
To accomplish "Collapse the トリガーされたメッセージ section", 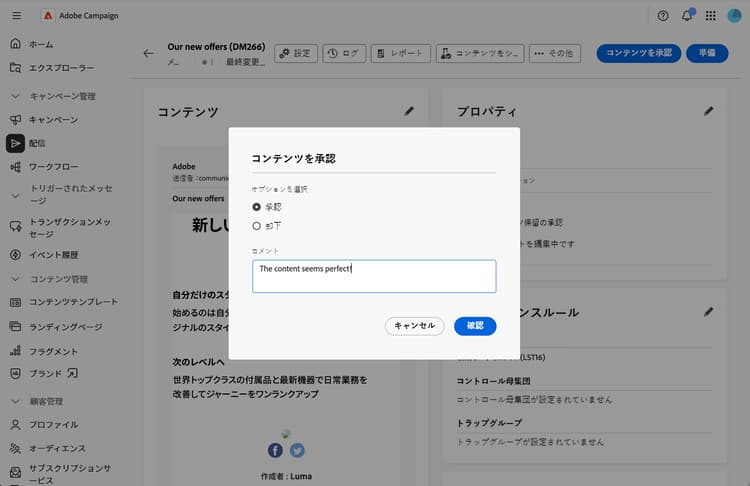I will click(x=15, y=195).
